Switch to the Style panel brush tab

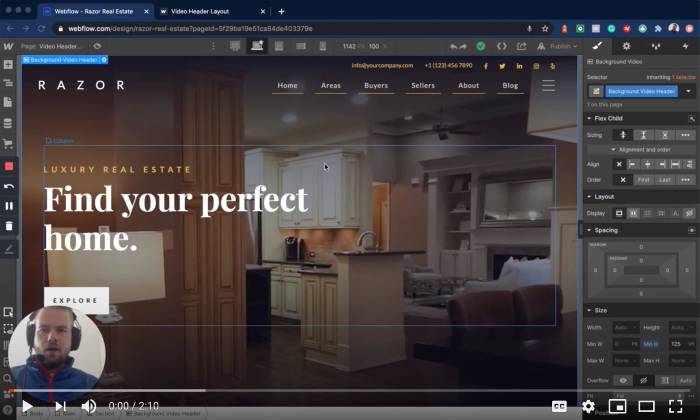click(597, 46)
